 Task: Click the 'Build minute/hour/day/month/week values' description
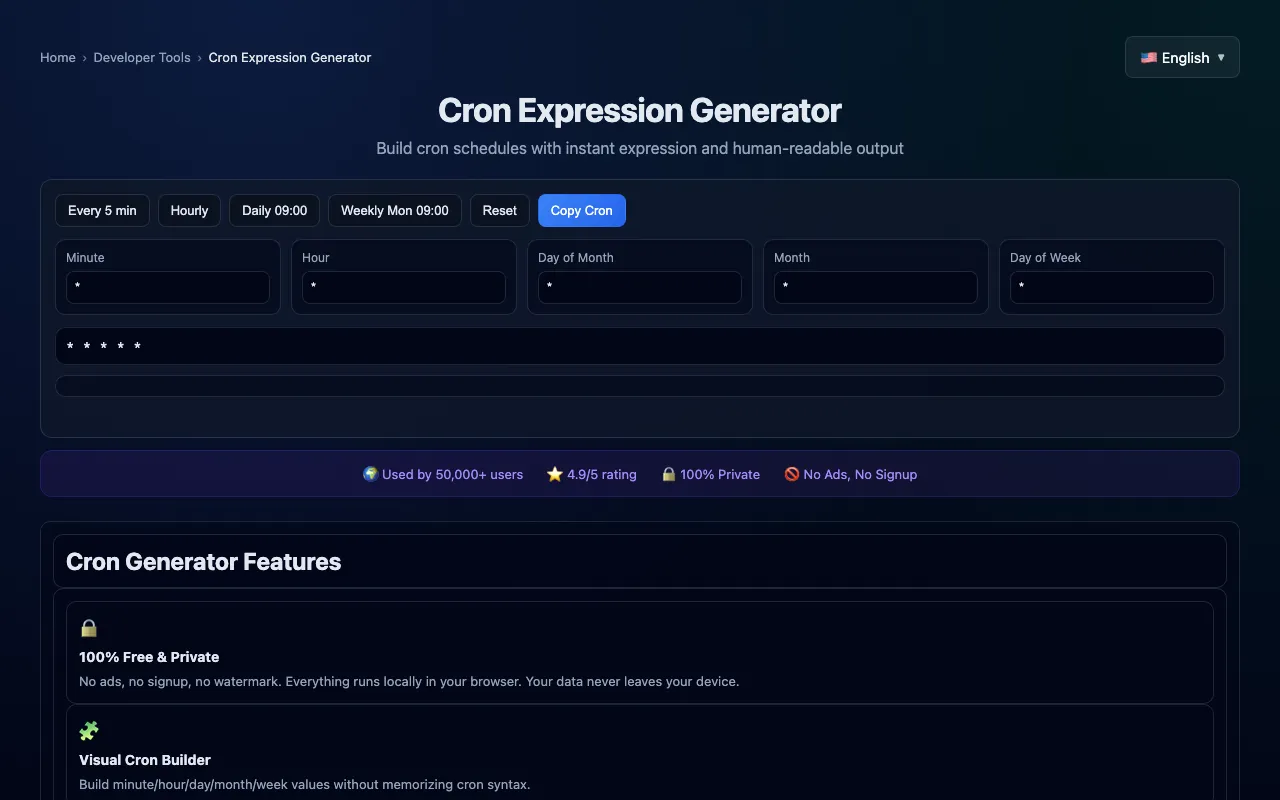click(x=305, y=785)
